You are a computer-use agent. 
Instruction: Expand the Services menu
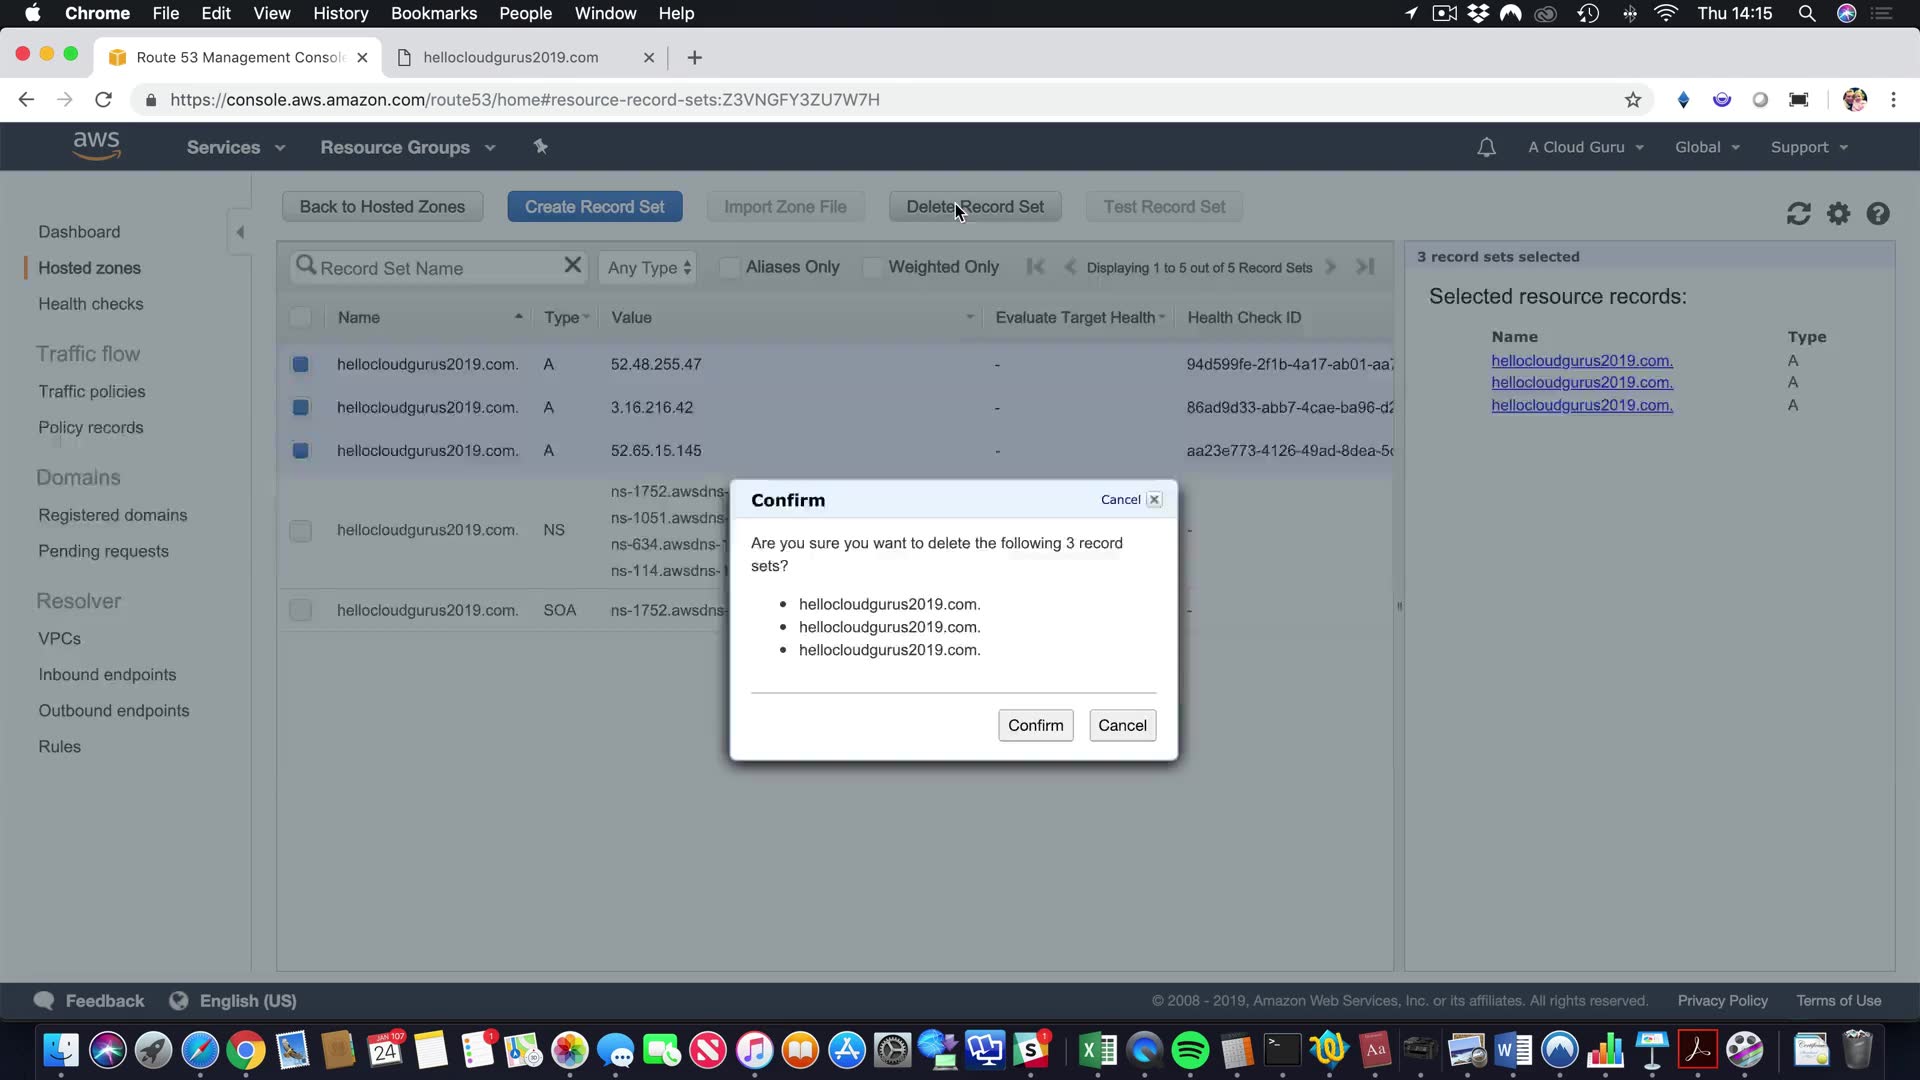tap(235, 148)
